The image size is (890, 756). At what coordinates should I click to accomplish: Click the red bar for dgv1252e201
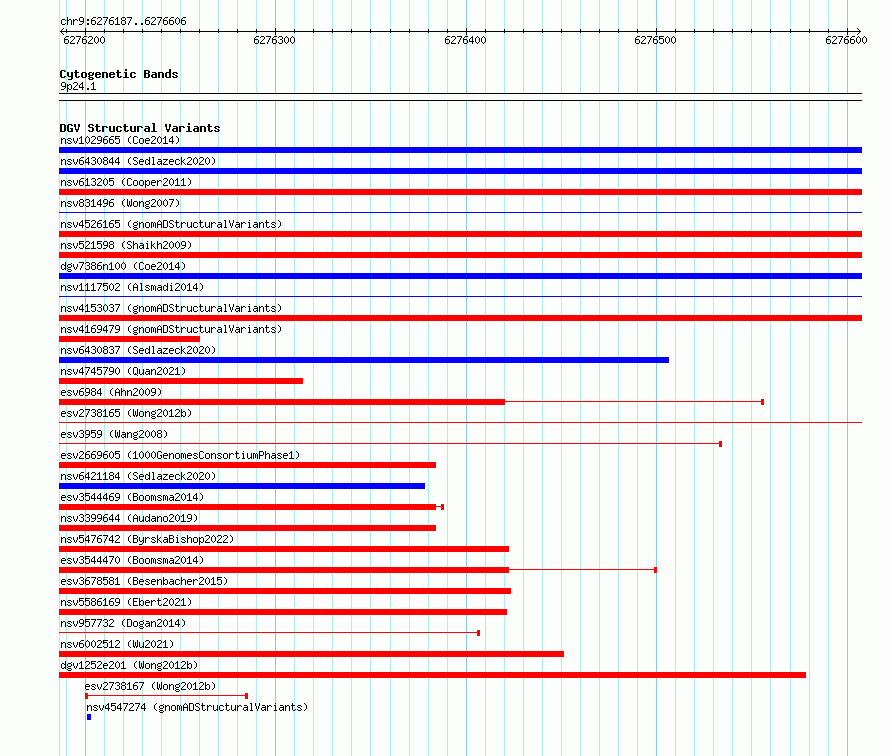(x=433, y=675)
